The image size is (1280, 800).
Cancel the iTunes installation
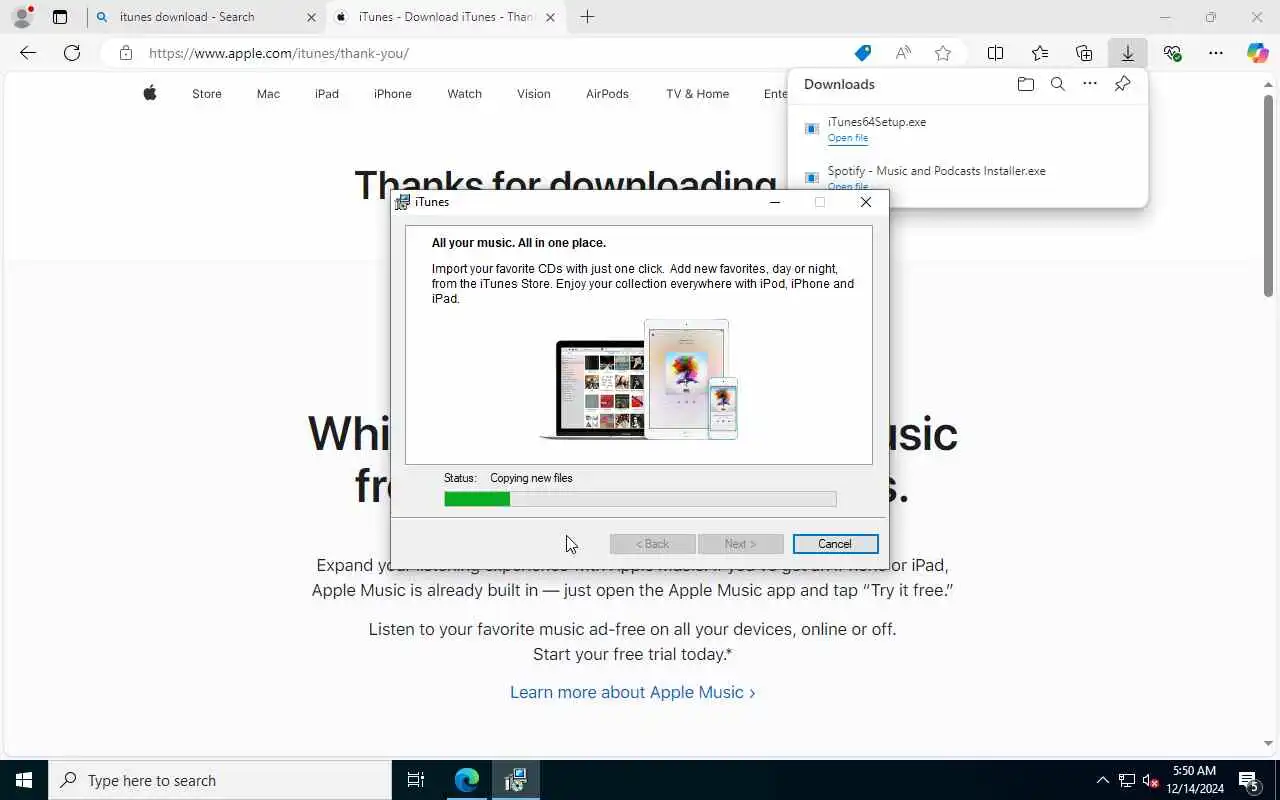click(835, 544)
